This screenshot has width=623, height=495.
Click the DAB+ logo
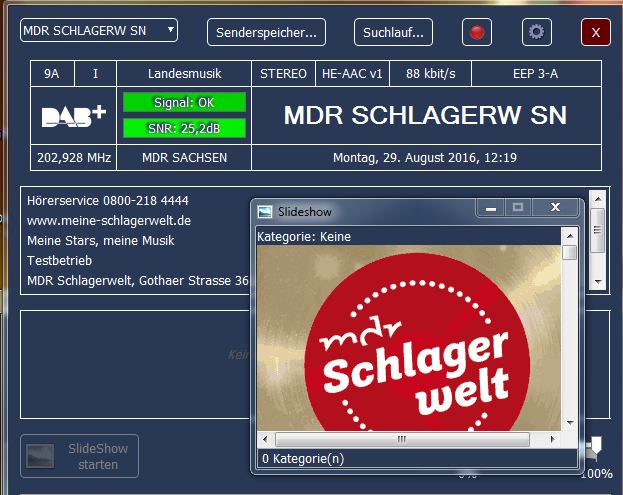[74, 116]
